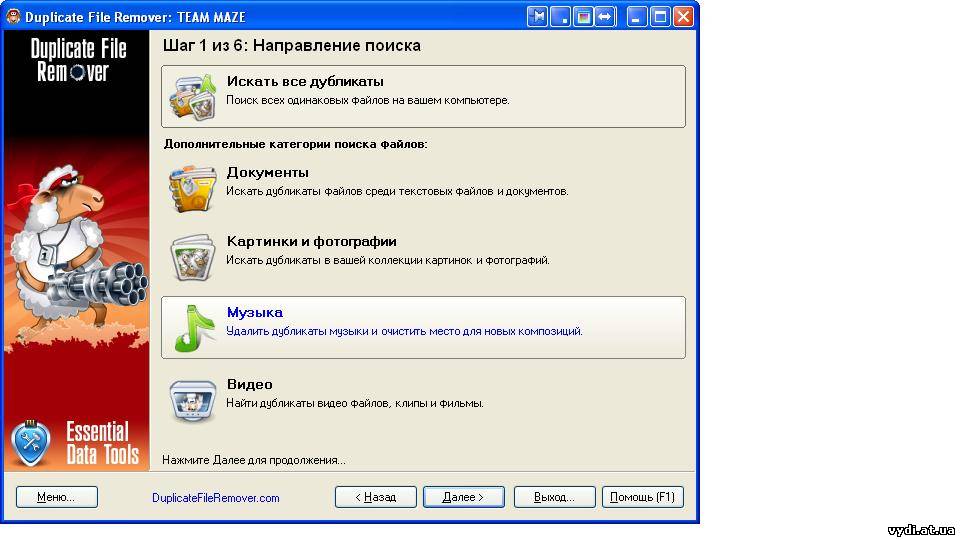960x540 pixels.
Task: Select the 'Искать все дубликаты' heading
Action: coord(305,81)
